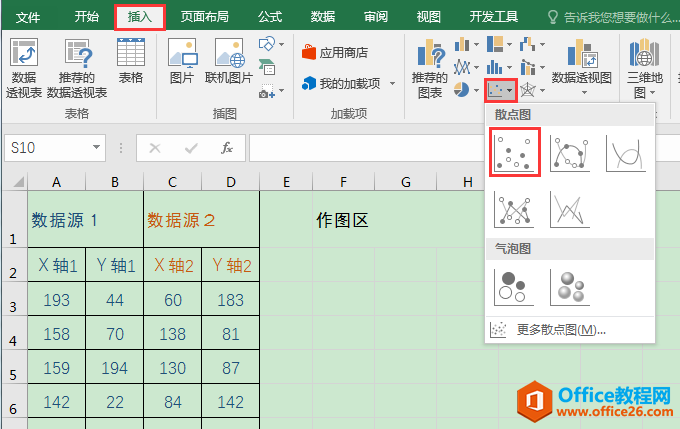The height and width of the screenshot is (429, 680).
Task: Insert a 图片 picture
Action: click(x=182, y=61)
